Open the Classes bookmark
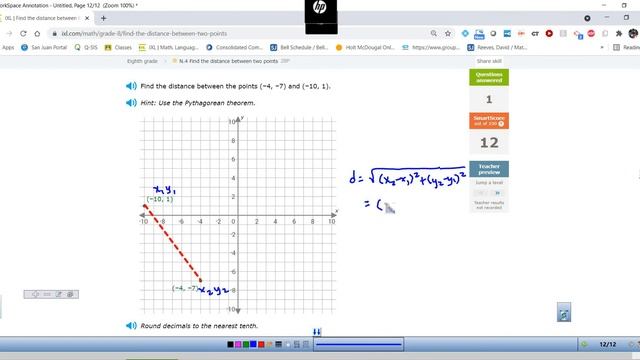The height and width of the screenshot is (360, 640). click(118, 47)
